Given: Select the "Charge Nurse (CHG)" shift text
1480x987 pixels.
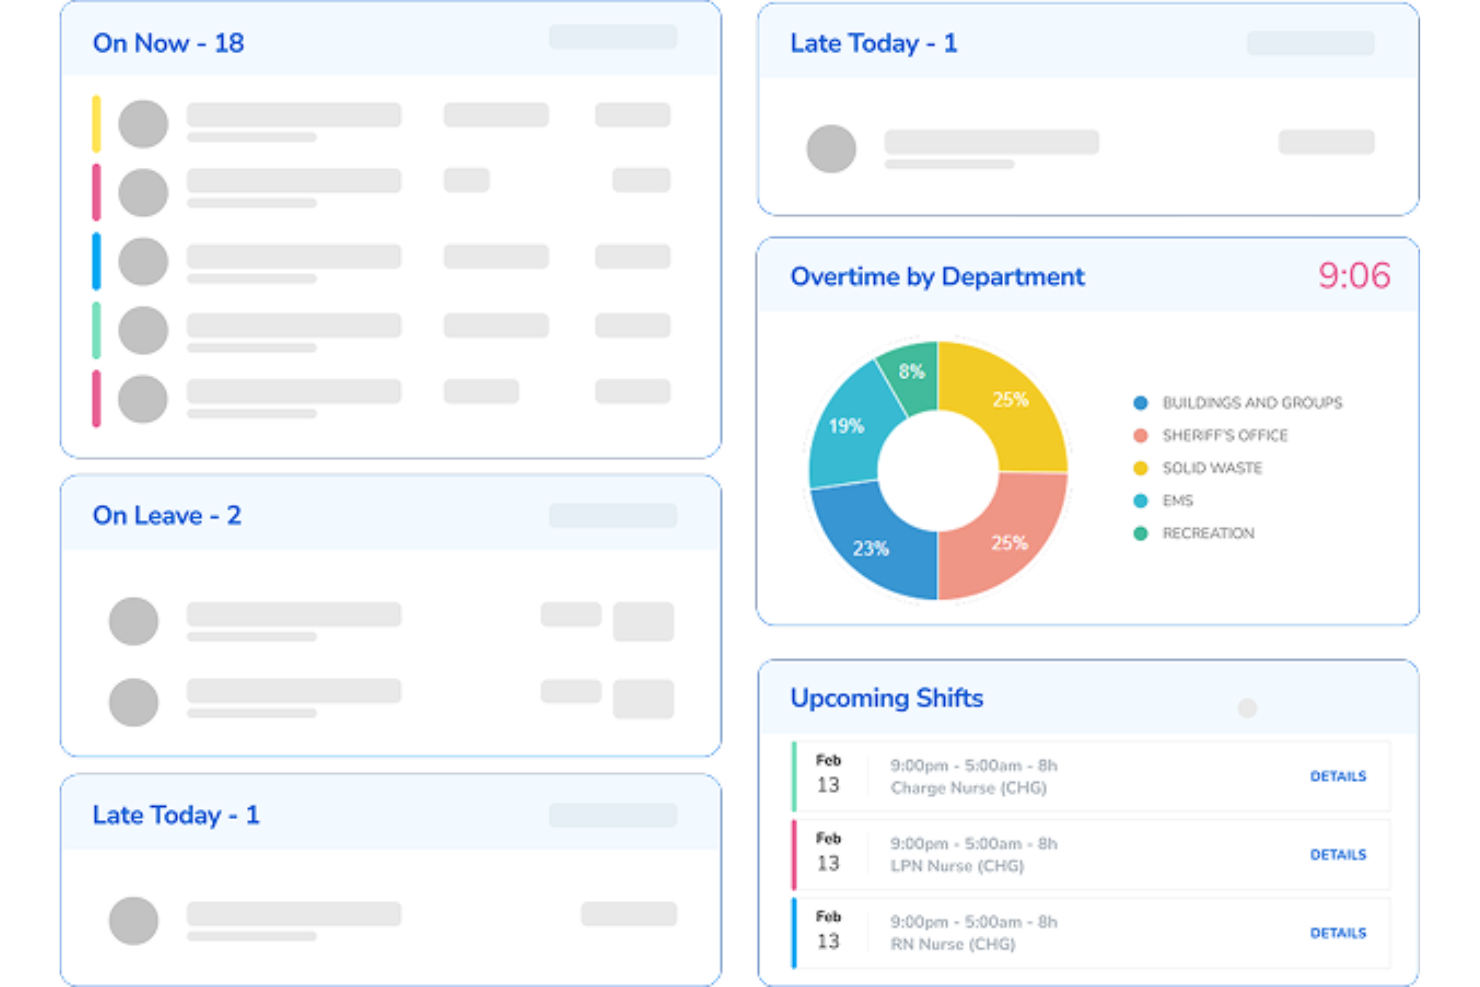Looking at the screenshot, I should click(x=968, y=788).
